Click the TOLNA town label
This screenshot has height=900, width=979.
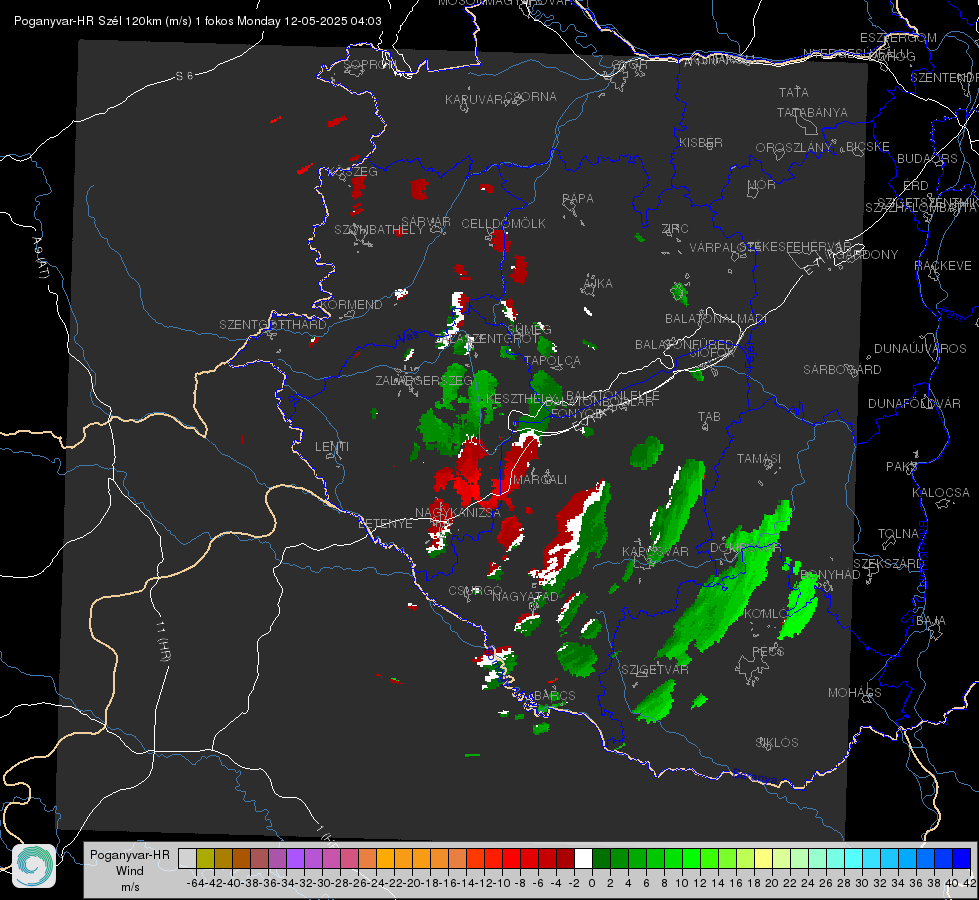tap(898, 534)
